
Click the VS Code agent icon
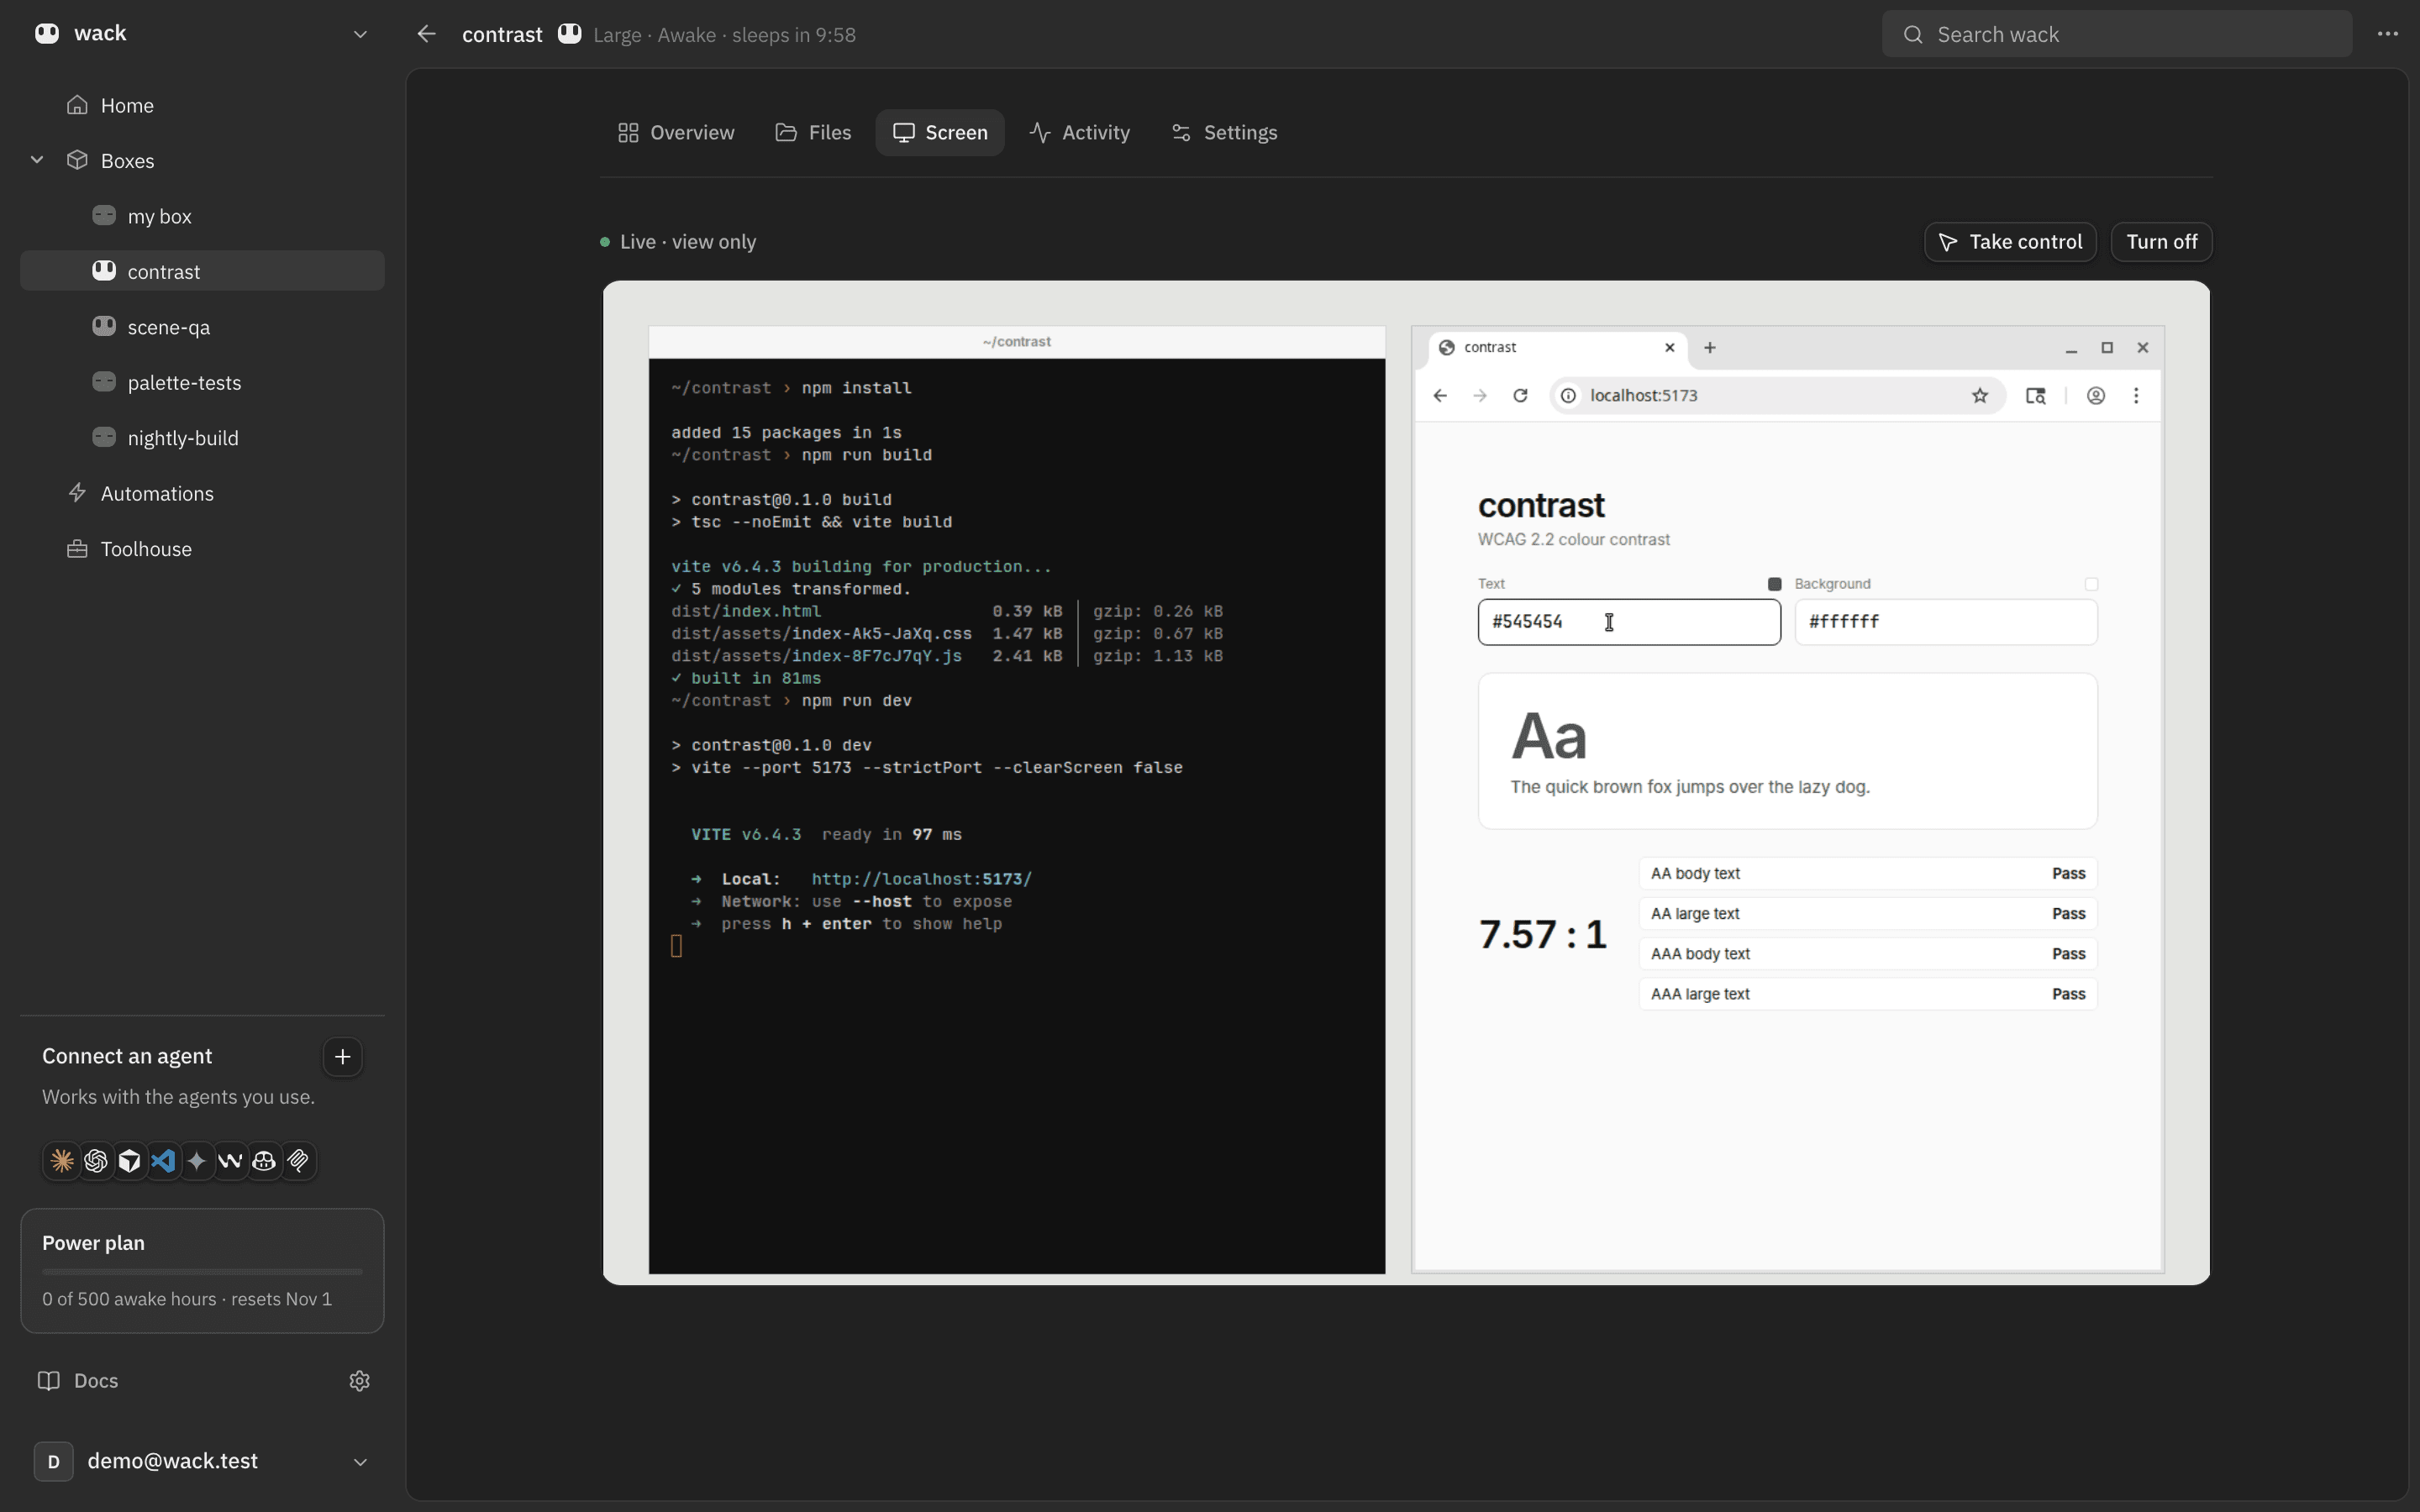pyautogui.click(x=163, y=1161)
